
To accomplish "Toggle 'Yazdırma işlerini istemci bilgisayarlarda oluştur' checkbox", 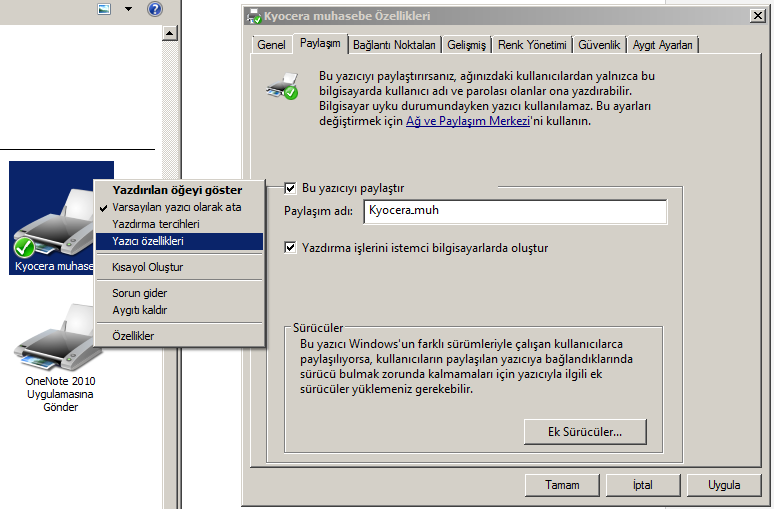I will tap(290, 248).
